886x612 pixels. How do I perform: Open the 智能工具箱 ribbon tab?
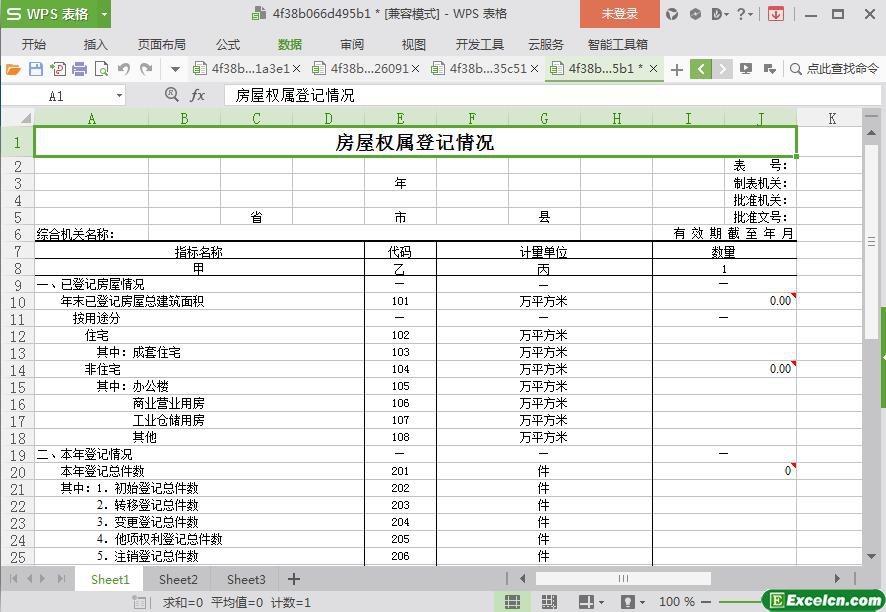(617, 44)
